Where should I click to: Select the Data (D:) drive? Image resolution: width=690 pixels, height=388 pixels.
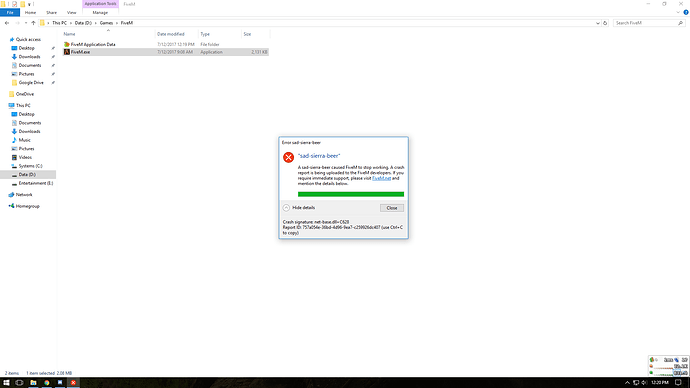27,175
